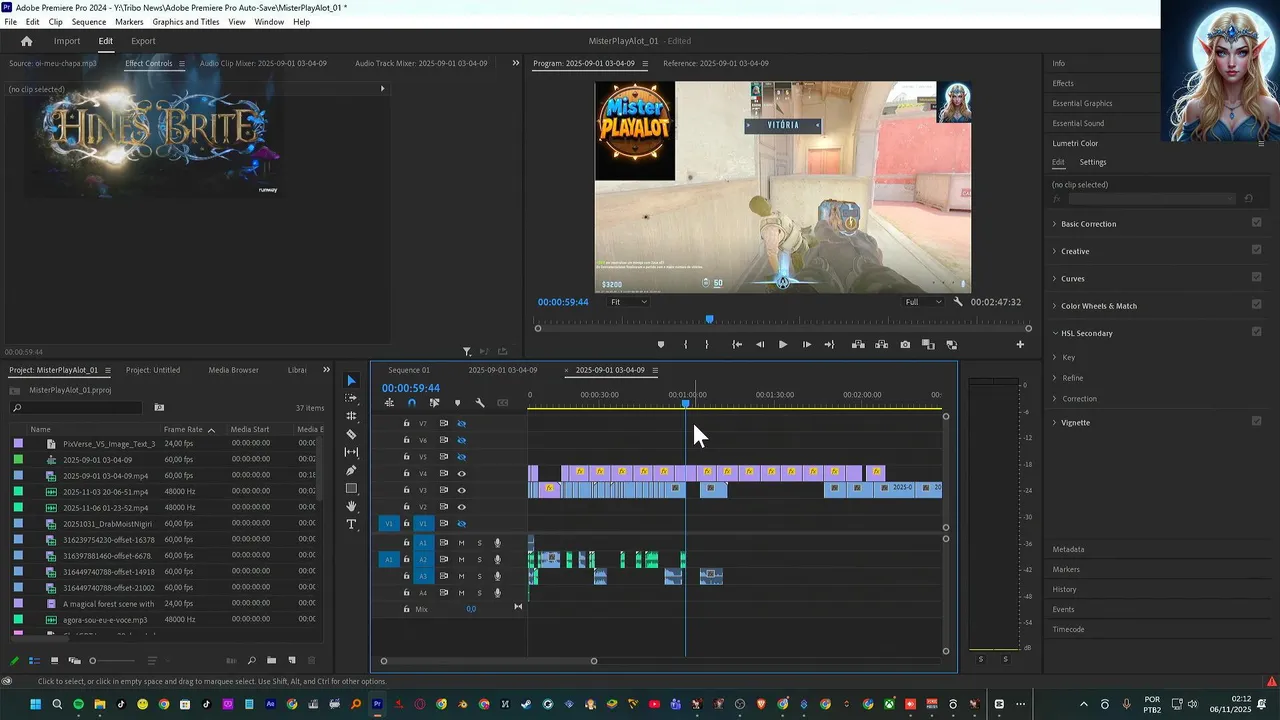Show overflow tabs in Project panel group
The height and width of the screenshot is (720, 1280).
click(326, 370)
